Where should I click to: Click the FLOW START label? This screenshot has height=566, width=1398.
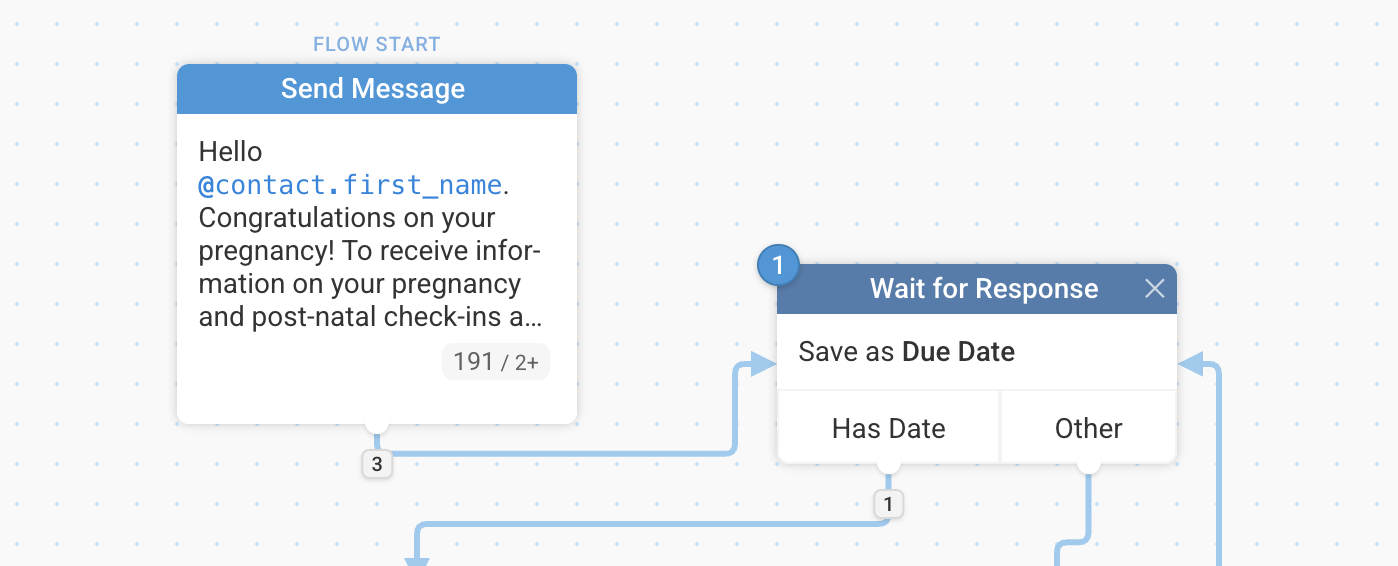pyautogui.click(x=376, y=45)
